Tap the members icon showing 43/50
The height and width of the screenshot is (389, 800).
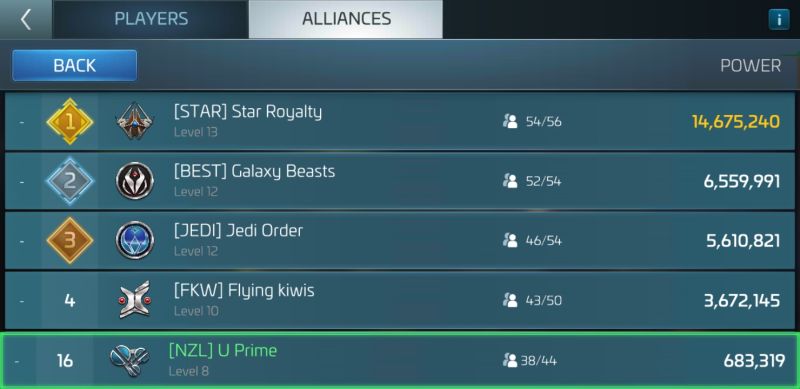click(510, 300)
